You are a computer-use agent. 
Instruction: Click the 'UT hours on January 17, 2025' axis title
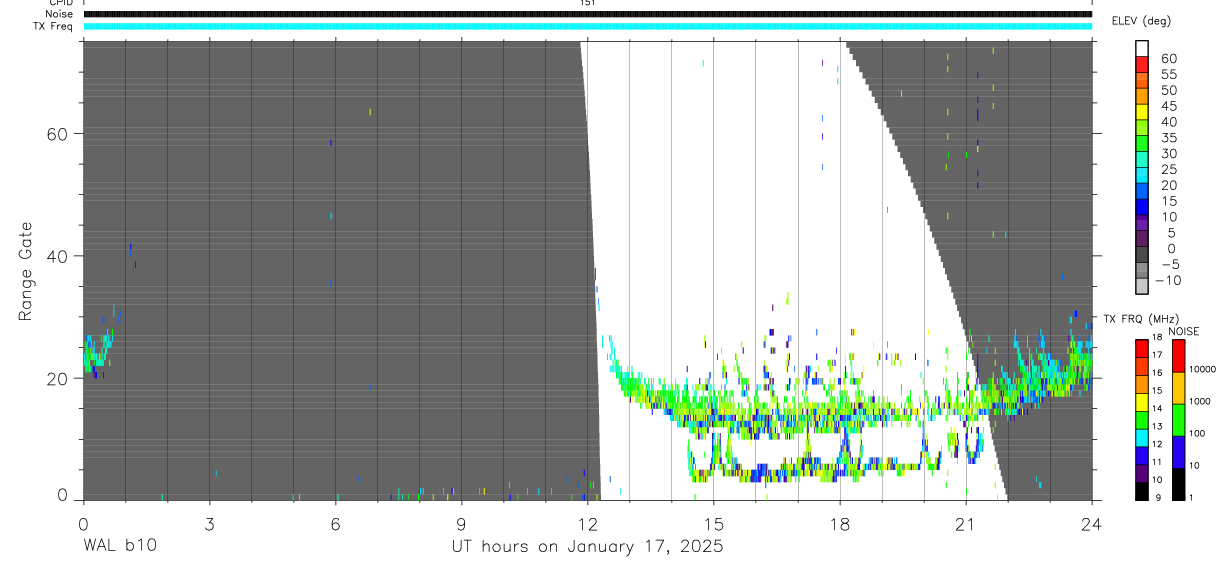(x=586, y=547)
